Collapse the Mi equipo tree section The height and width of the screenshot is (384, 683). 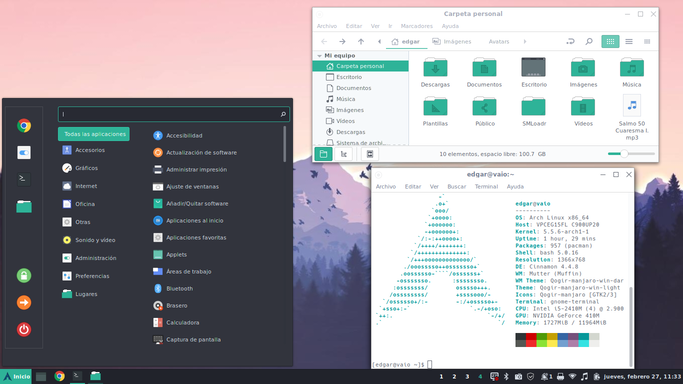coord(320,56)
